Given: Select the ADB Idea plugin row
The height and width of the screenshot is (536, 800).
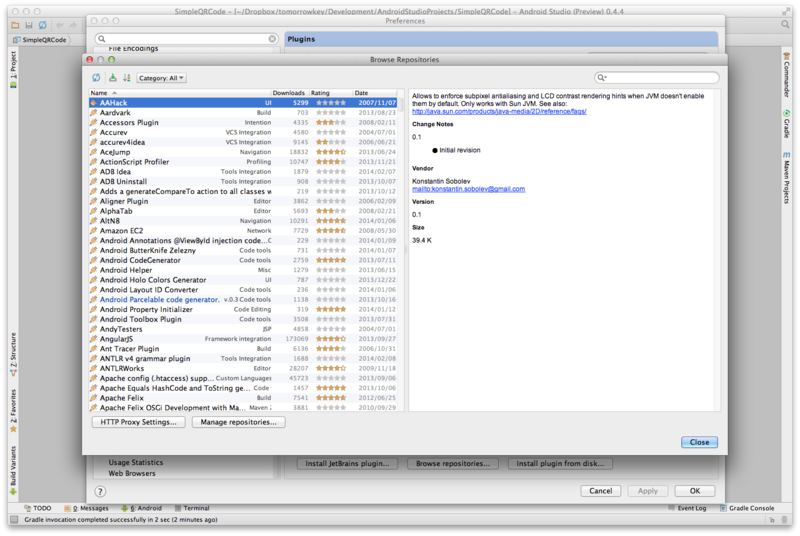Looking at the screenshot, I should click(243, 172).
